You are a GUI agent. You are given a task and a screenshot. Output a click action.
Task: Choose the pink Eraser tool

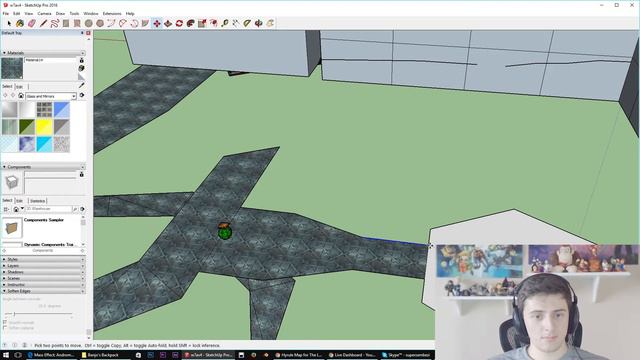click(x=31, y=24)
